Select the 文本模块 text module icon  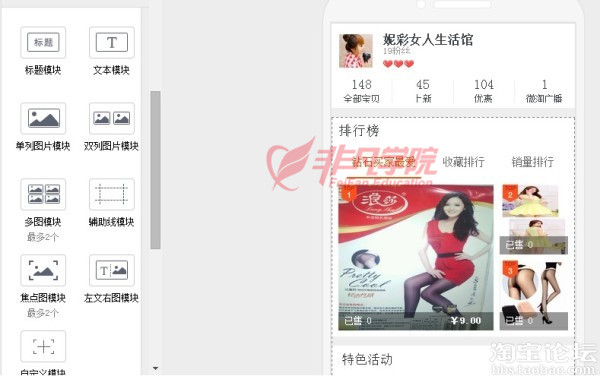pyautogui.click(x=112, y=42)
